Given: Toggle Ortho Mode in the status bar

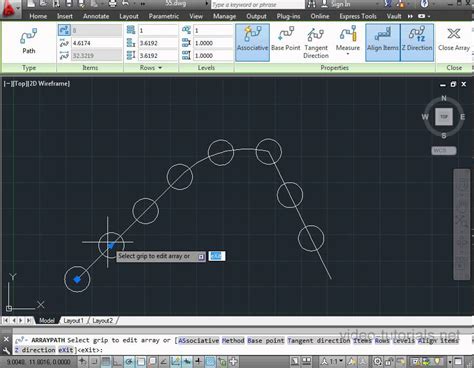Looking at the screenshot, I should coord(117,362).
